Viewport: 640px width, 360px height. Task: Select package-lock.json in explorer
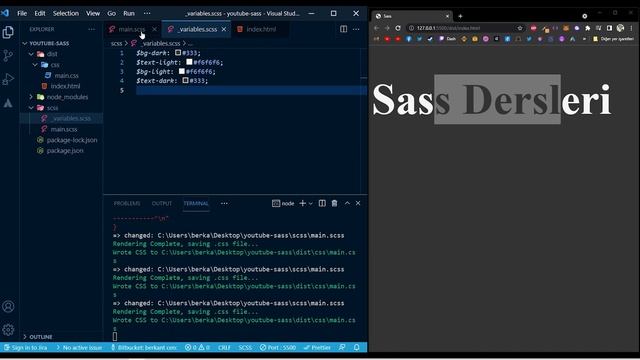pos(71,140)
